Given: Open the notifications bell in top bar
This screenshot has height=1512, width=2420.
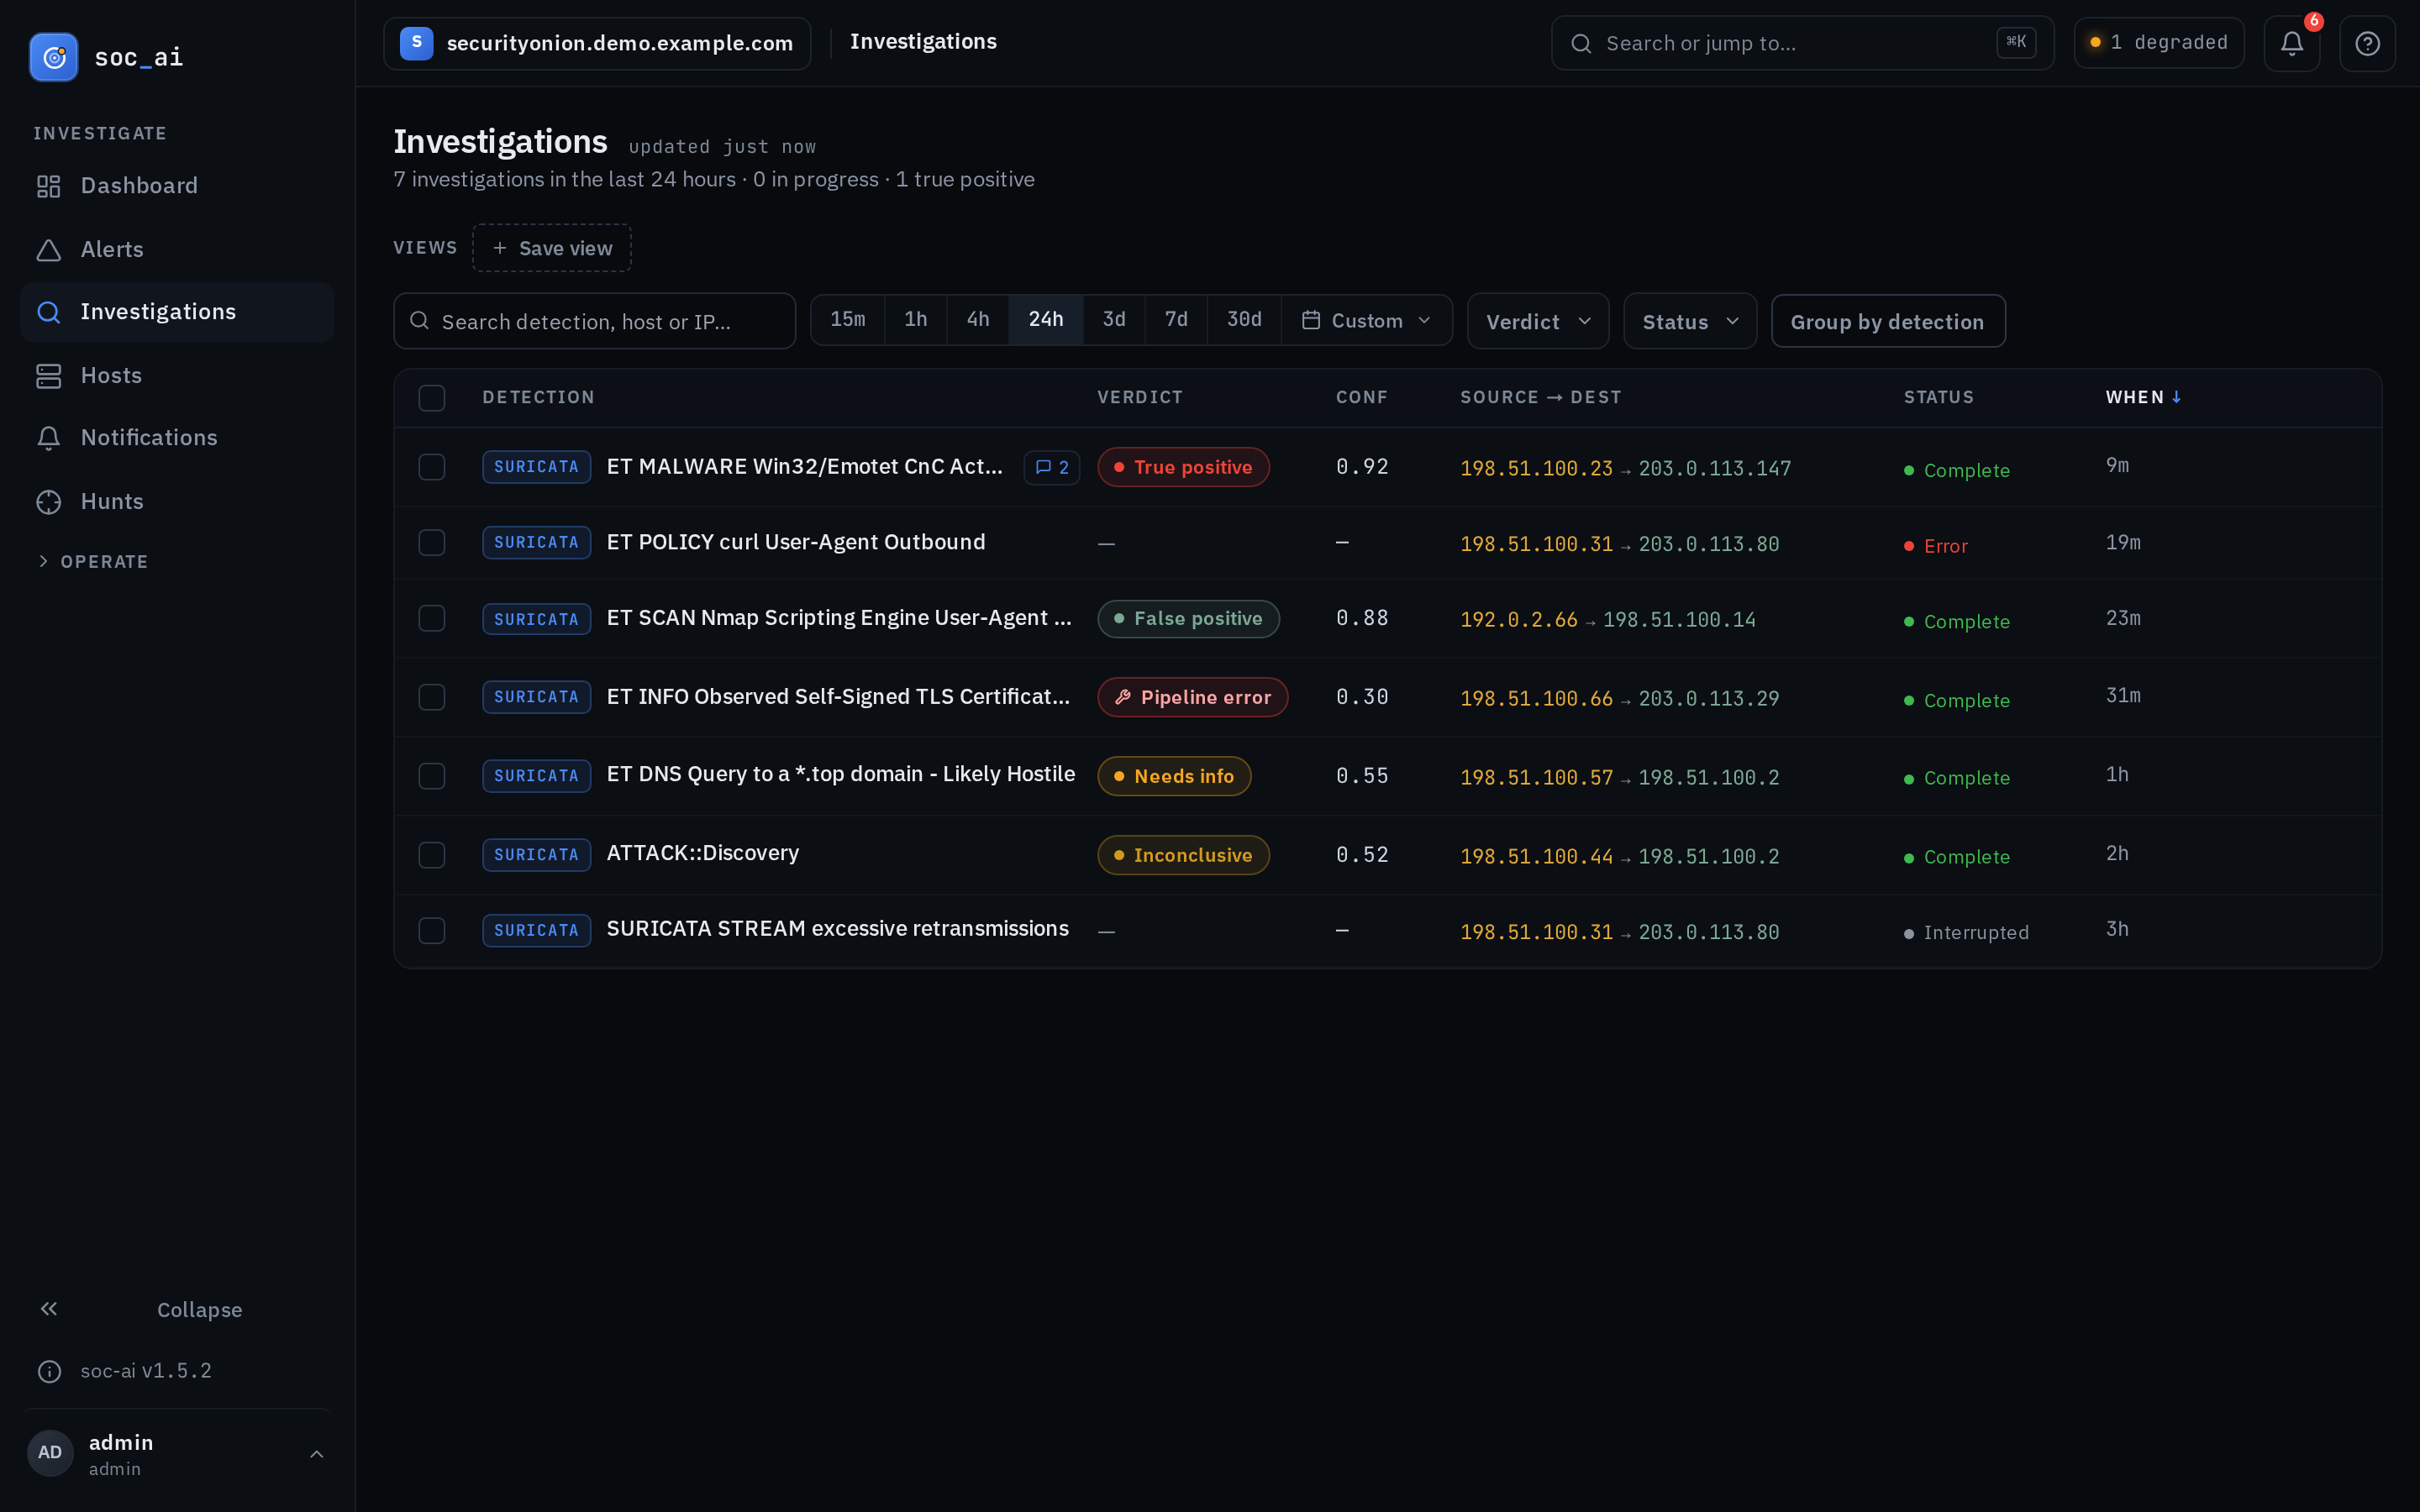Looking at the screenshot, I should click(2291, 43).
